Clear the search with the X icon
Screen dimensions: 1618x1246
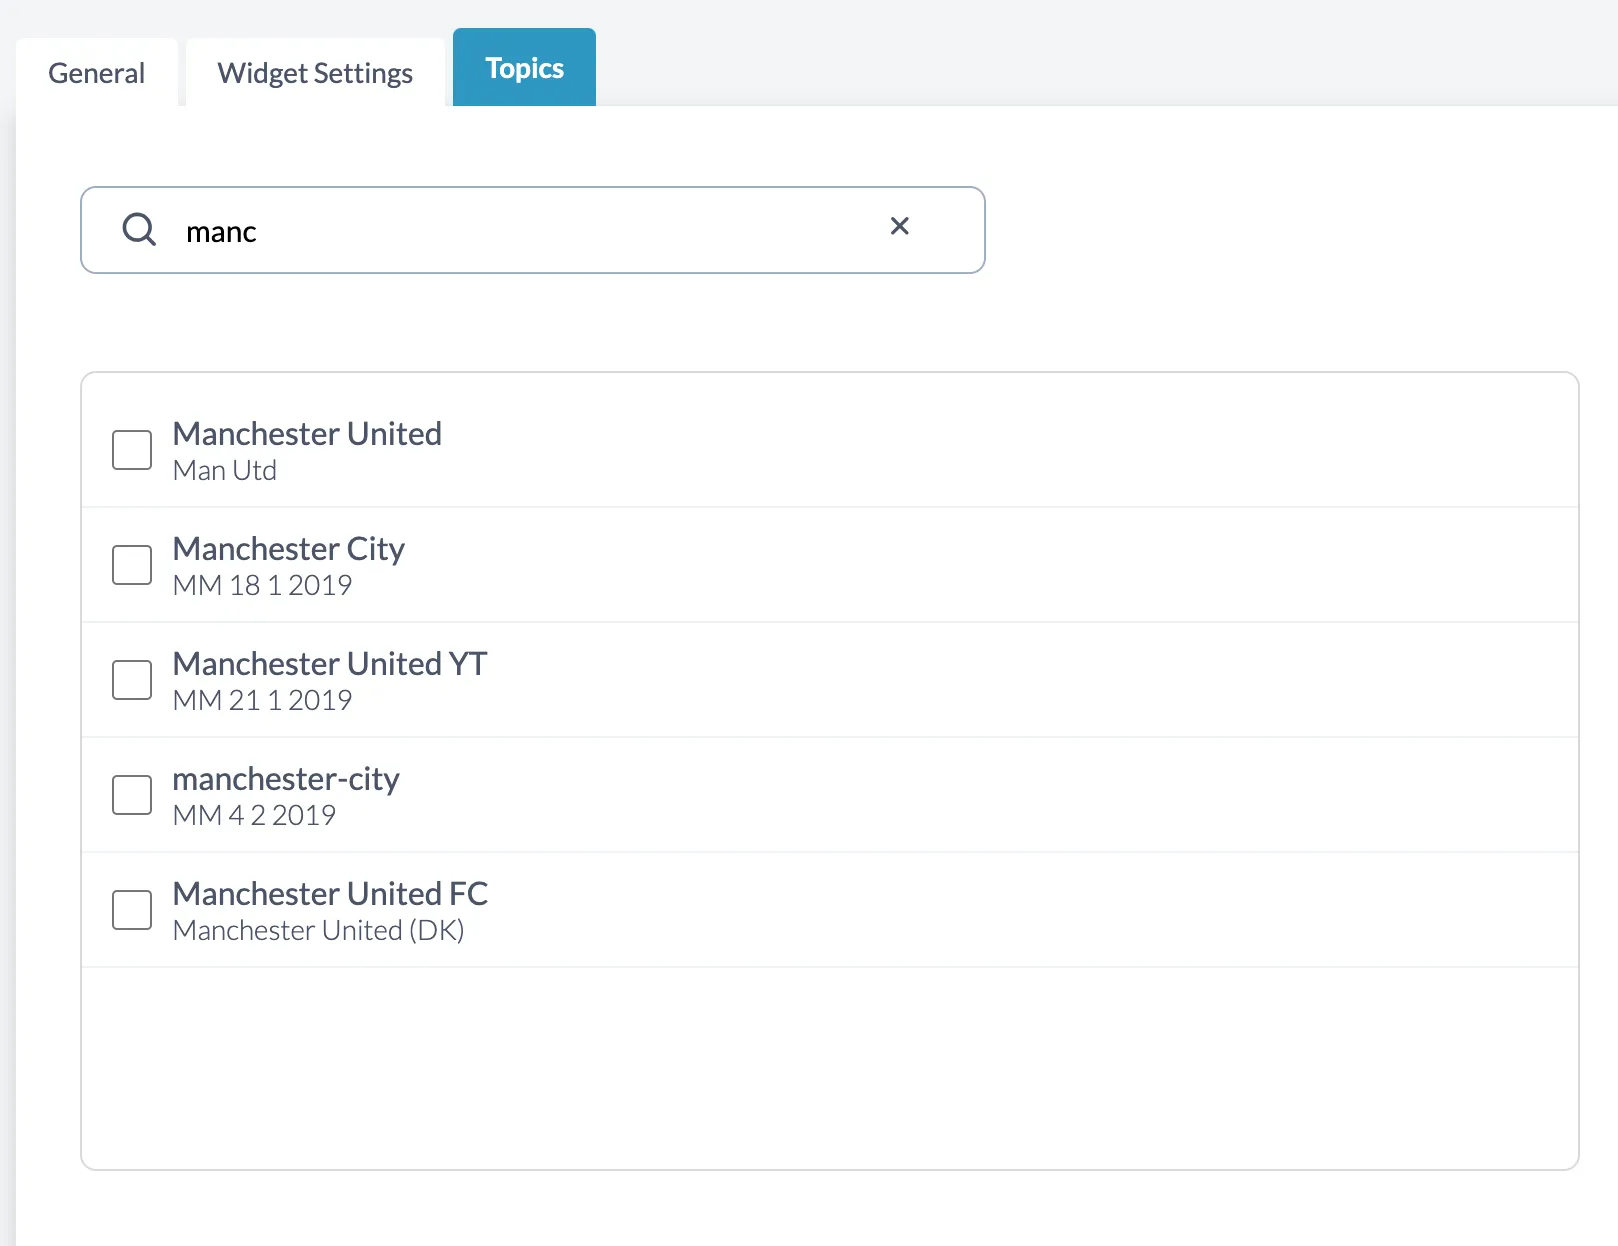[899, 227]
